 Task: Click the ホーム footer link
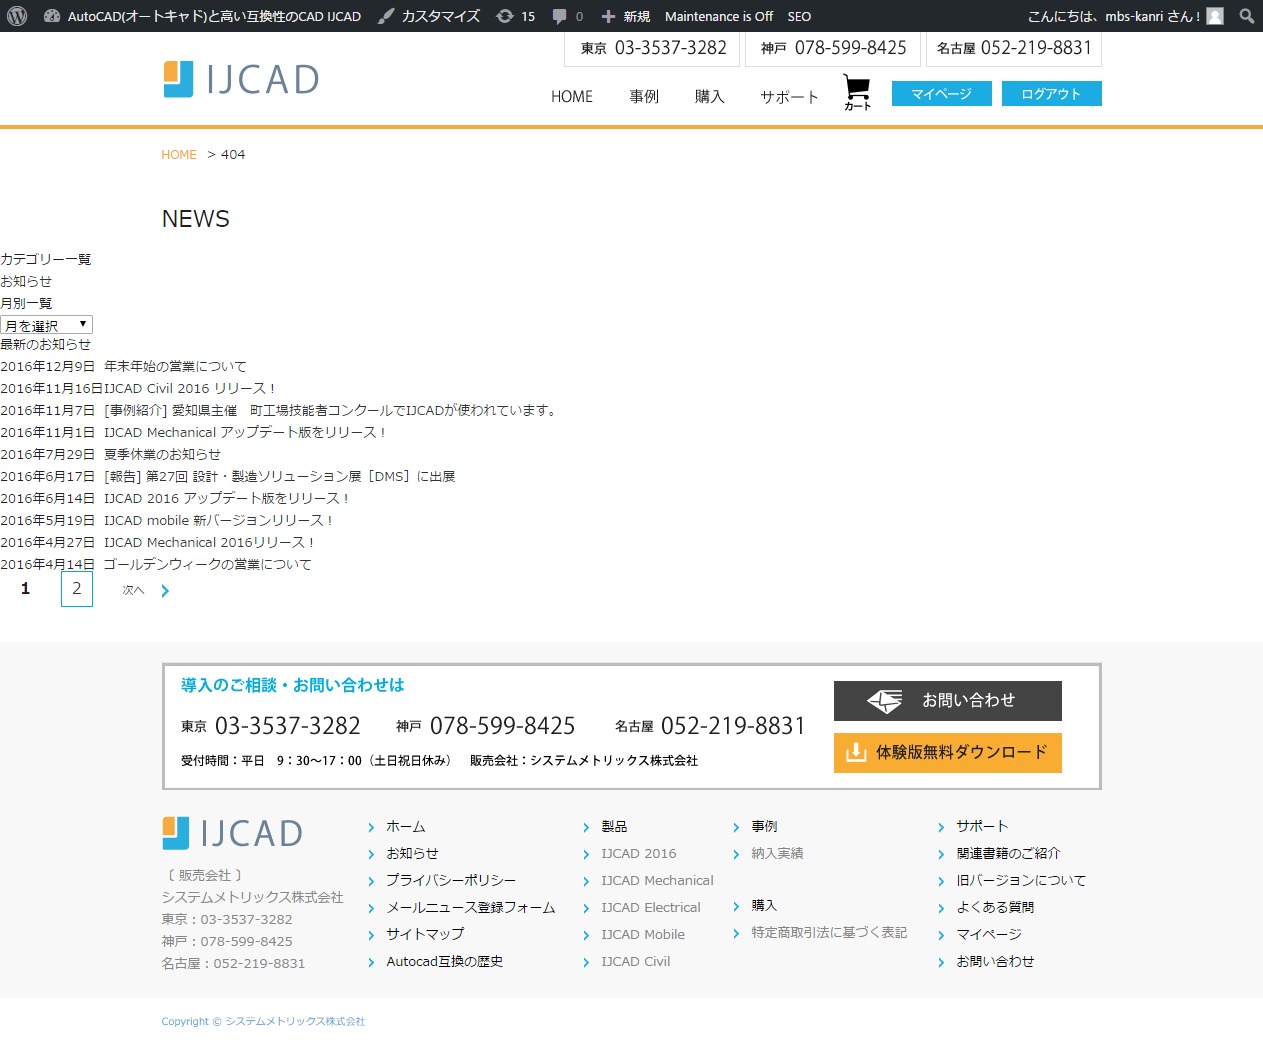[406, 827]
